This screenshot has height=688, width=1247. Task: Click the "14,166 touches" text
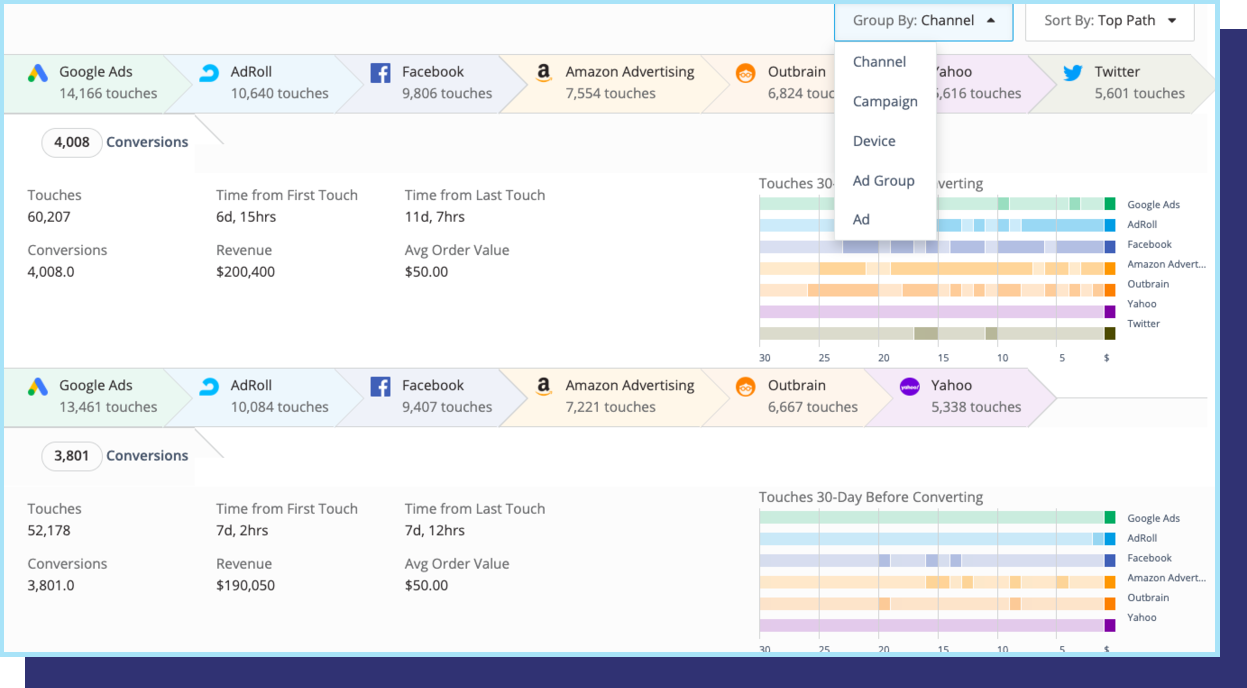tap(108, 94)
